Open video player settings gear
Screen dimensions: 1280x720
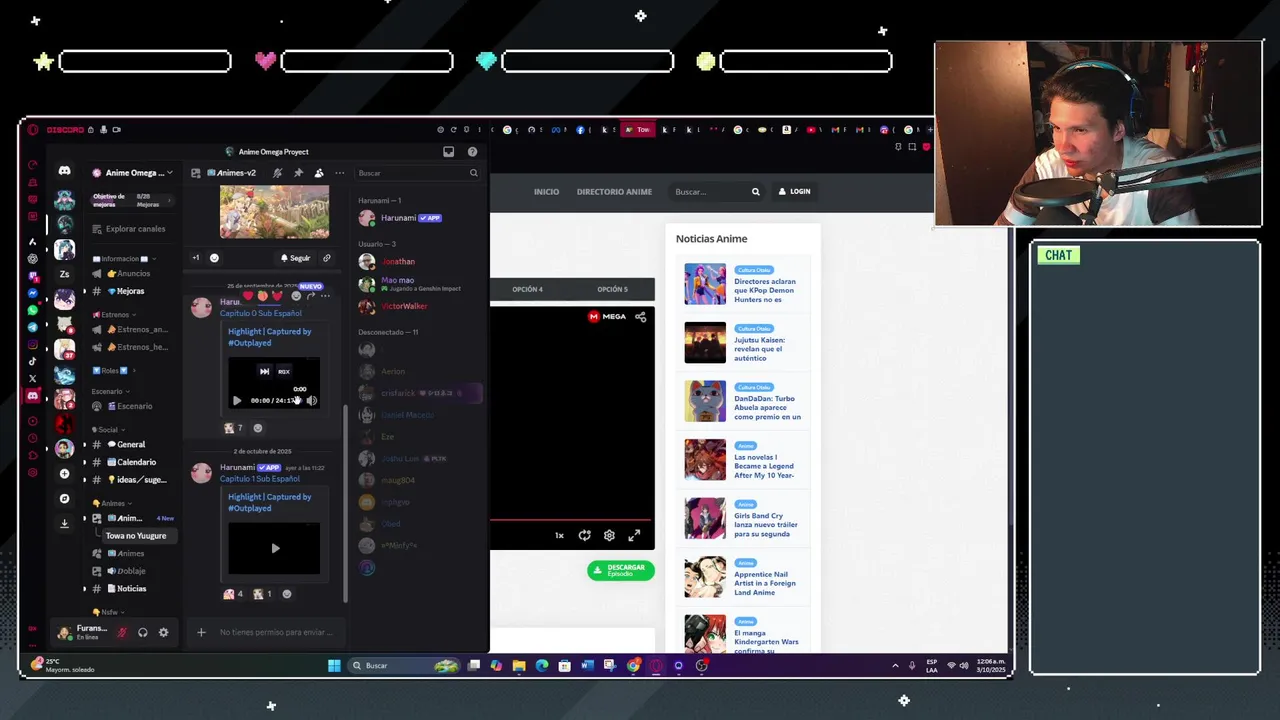[609, 535]
